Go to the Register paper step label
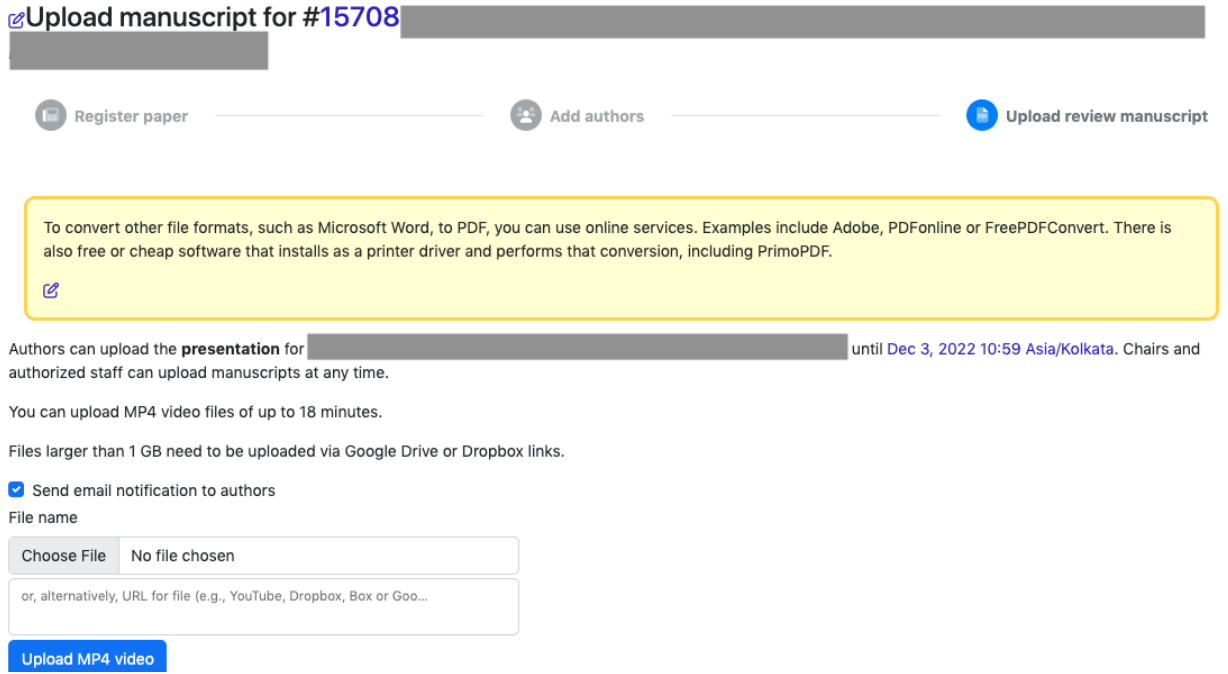The image size is (1228, 674). (x=131, y=117)
